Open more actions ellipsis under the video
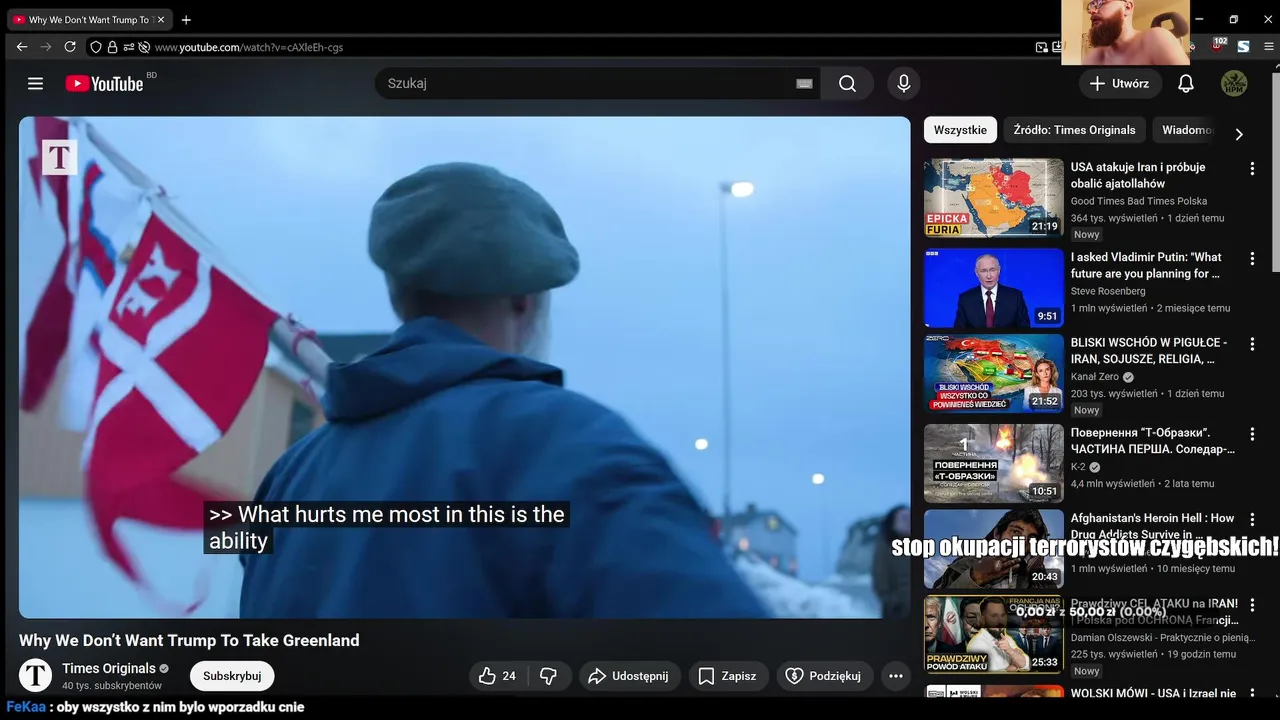Viewport: 1280px width, 720px height. tap(895, 676)
